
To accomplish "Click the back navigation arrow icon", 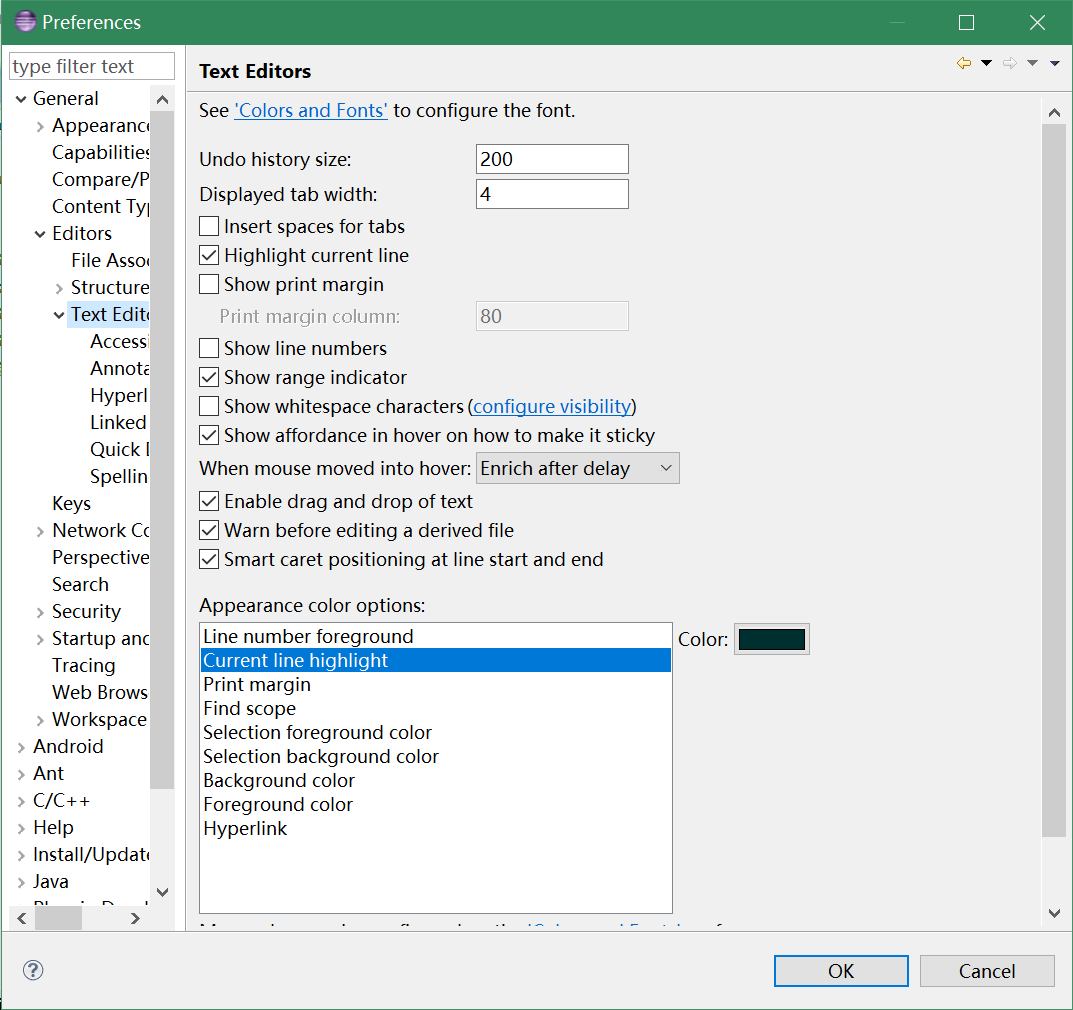I will (x=964, y=64).
